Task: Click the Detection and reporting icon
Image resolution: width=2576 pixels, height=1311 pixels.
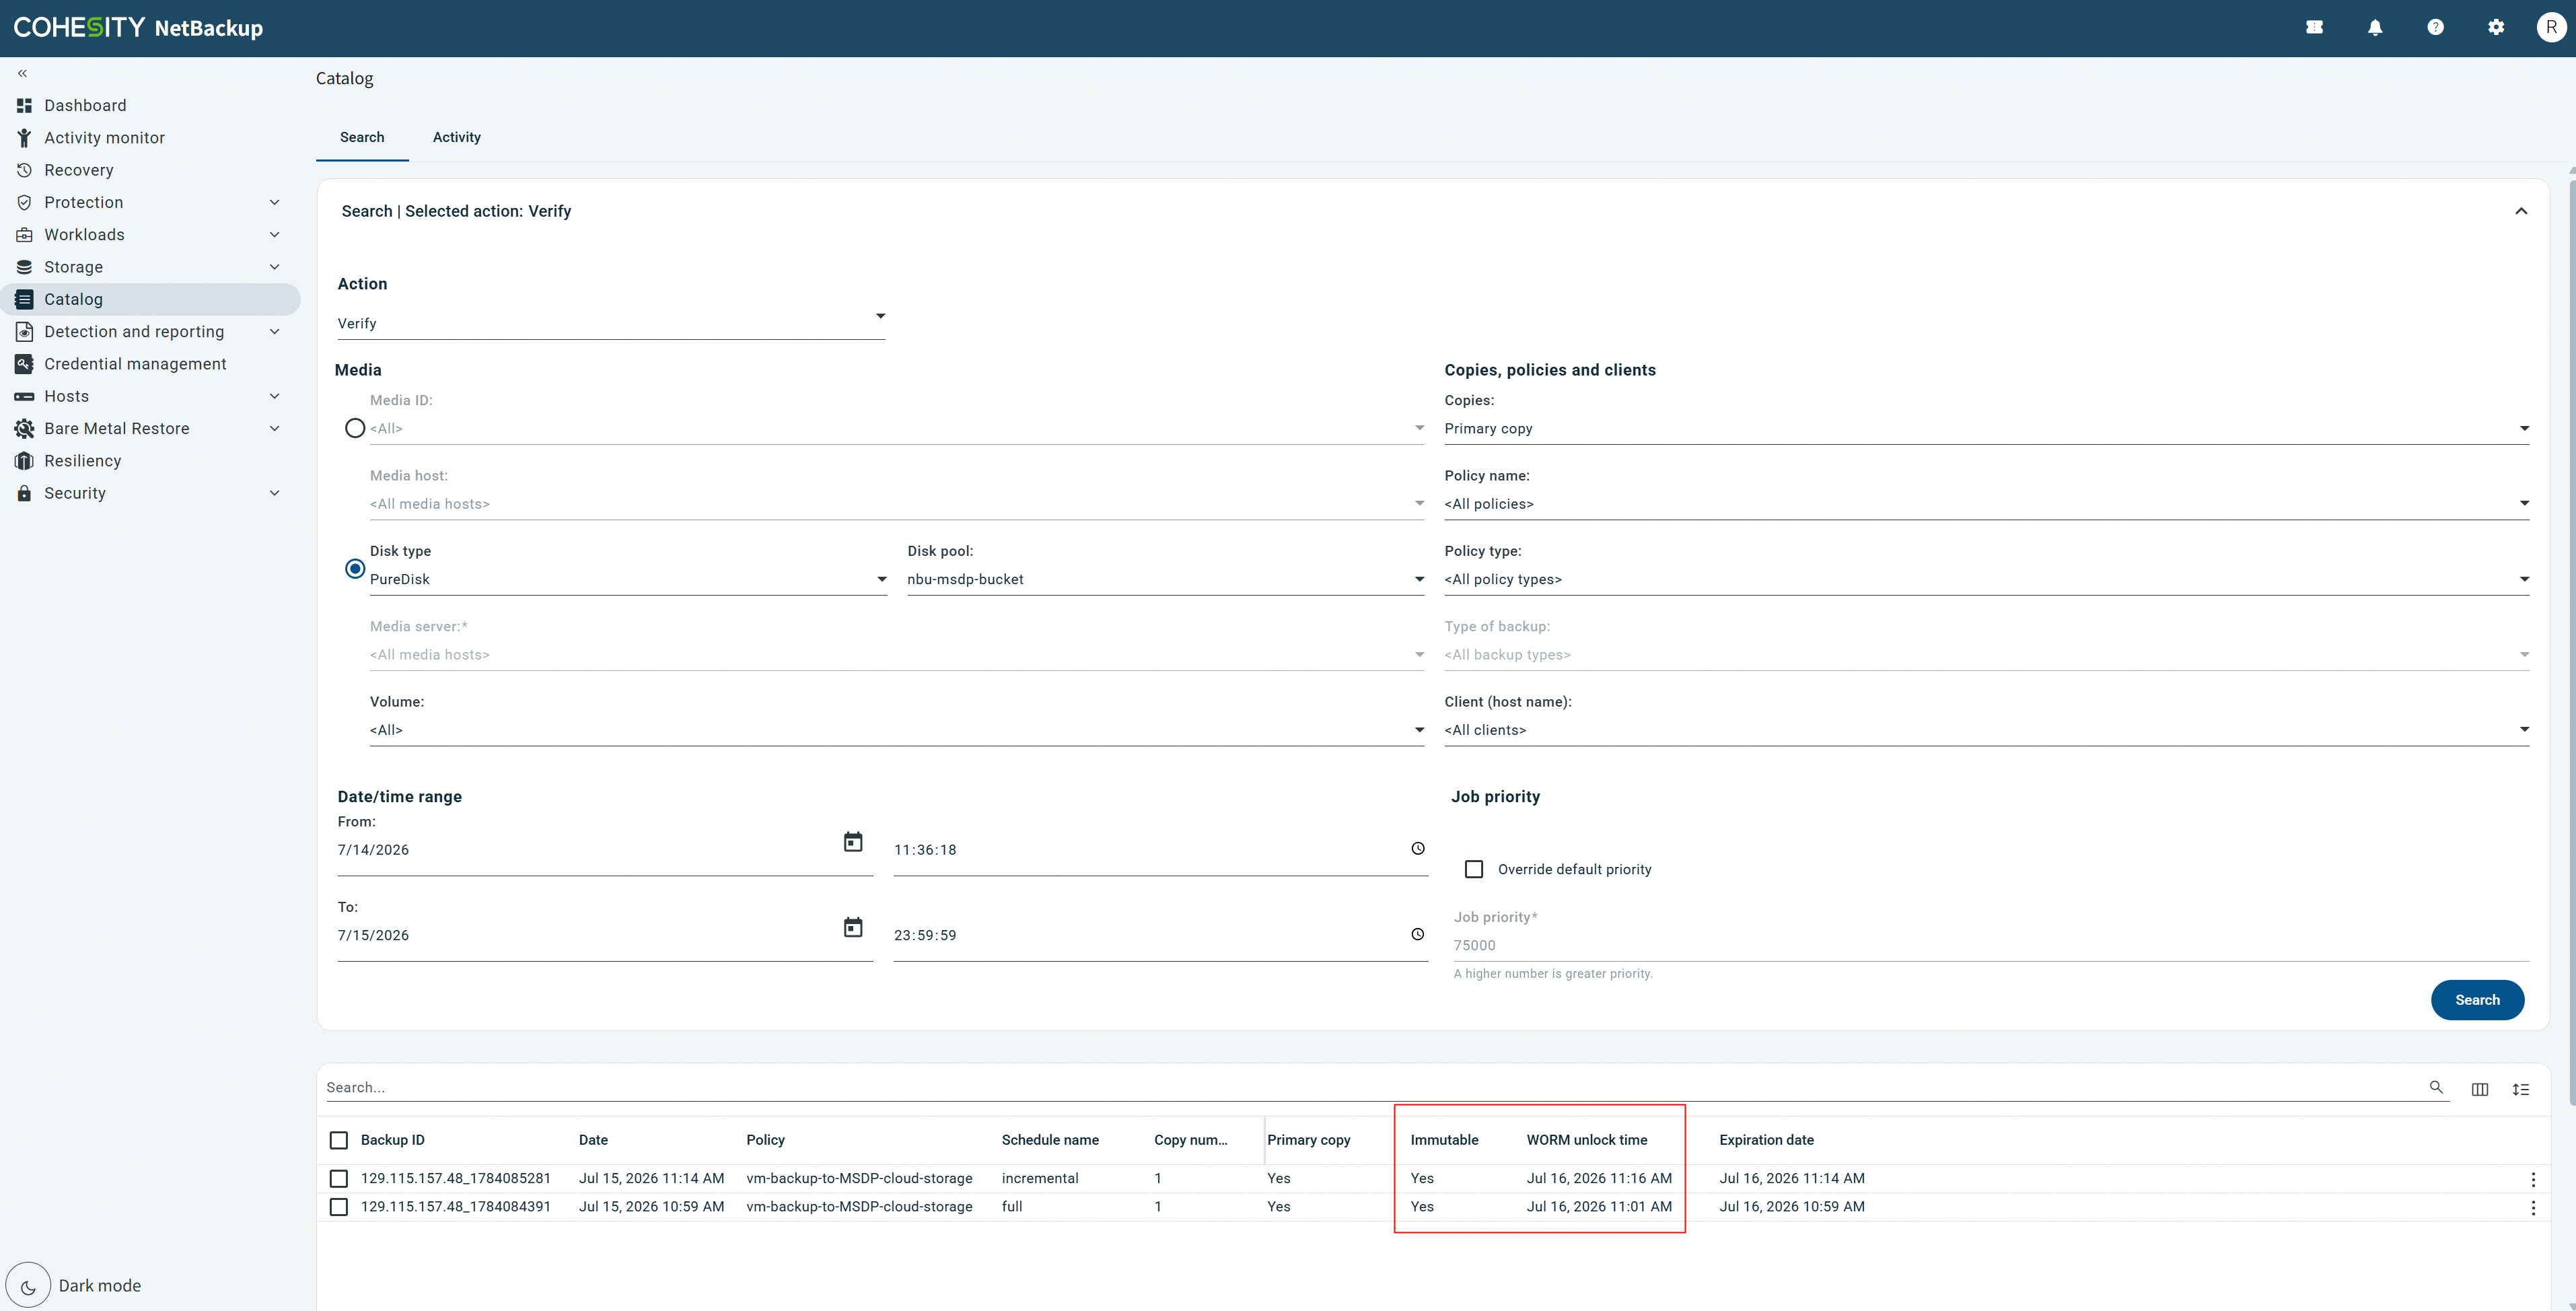Action: coord(24,332)
